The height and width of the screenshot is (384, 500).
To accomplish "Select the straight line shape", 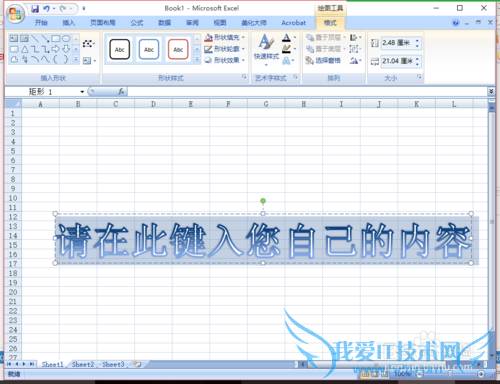I will tap(35, 38).
